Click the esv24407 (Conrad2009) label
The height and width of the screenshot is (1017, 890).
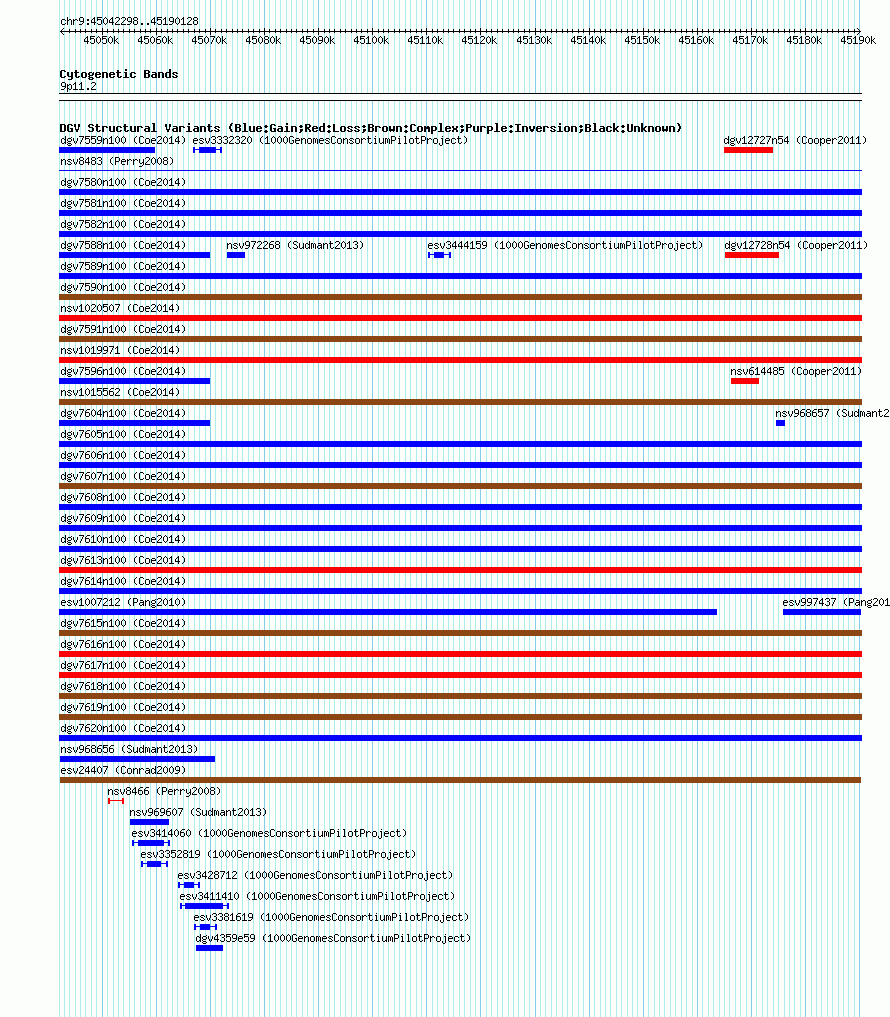pos(123,770)
